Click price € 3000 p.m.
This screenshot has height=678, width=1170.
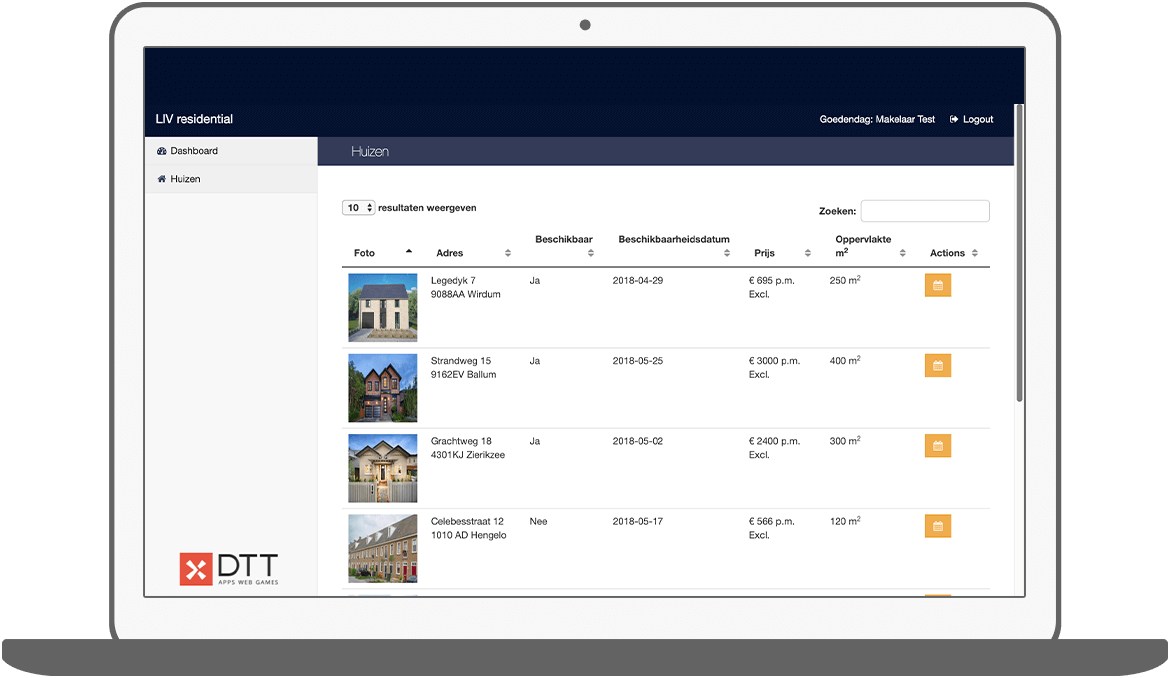[774, 361]
